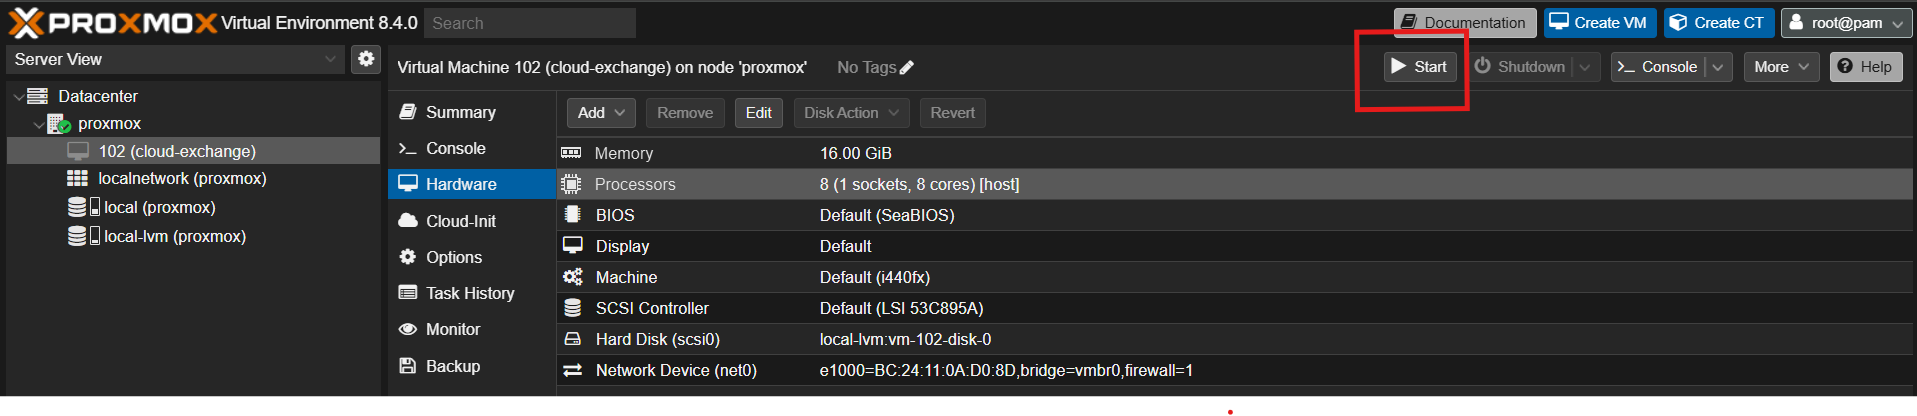This screenshot has height=416, width=1917.
Task: Select the Processors hardware row
Action: pos(1234,184)
